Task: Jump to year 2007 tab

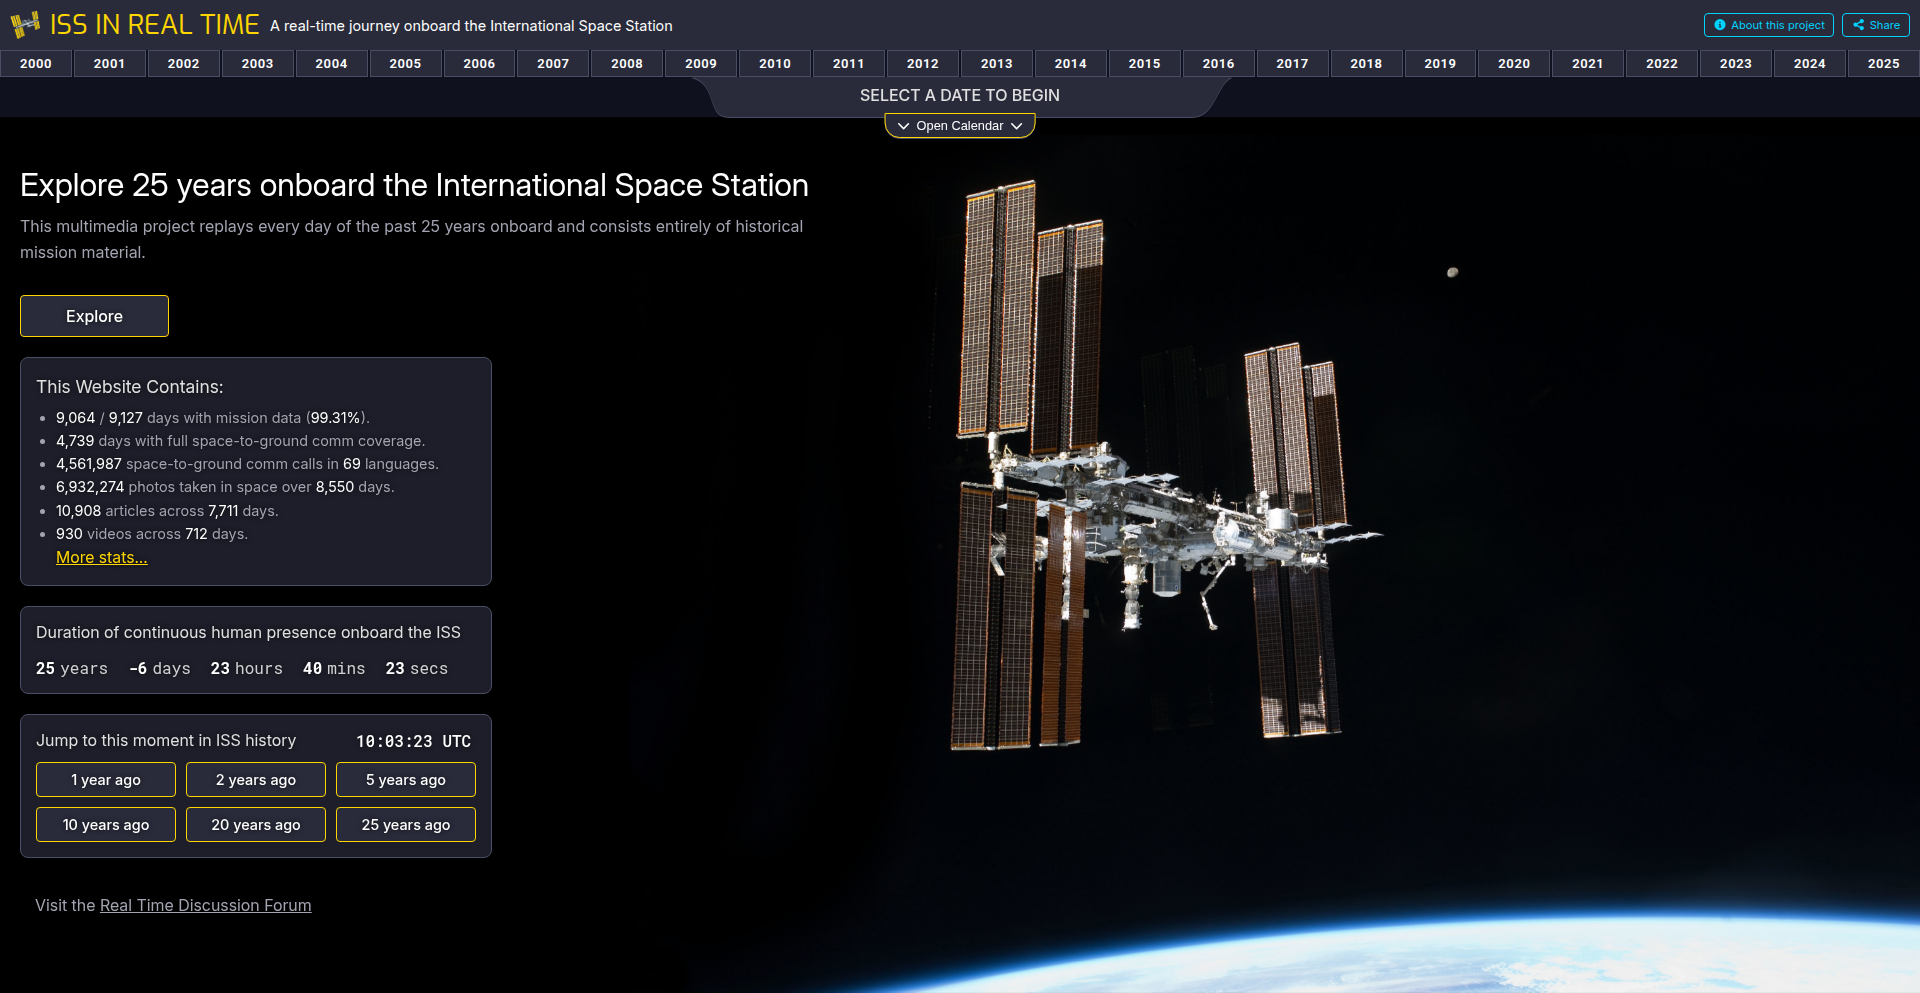Action: pyautogui.click(x=553, y=63)
